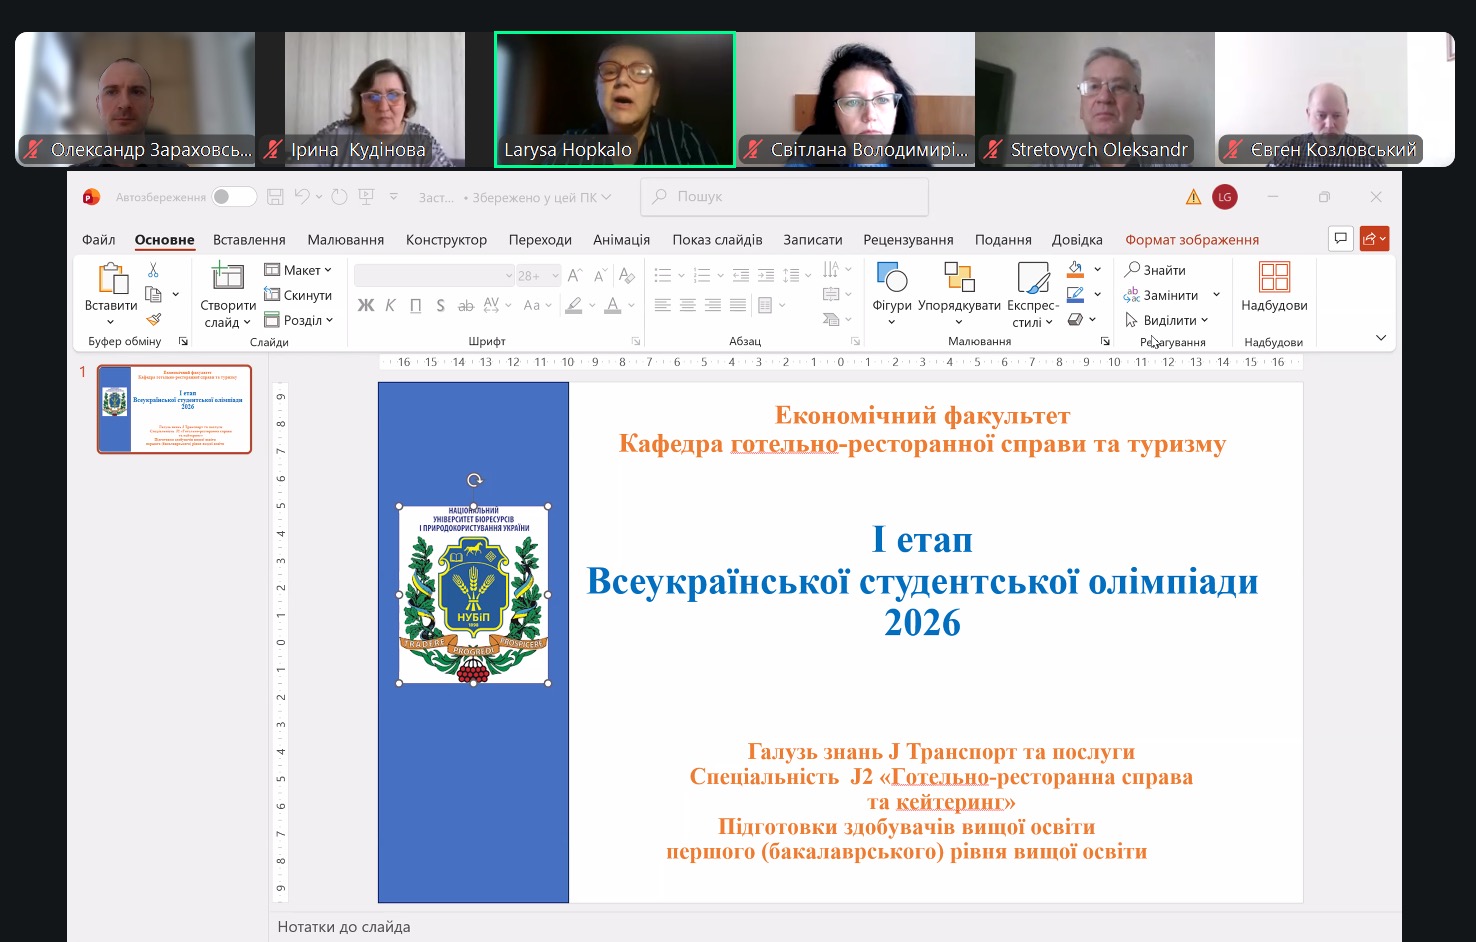Align text right in paragraph group
Image resolution: width=1476 pixels, height=942 pixels.
coord(713,305)
